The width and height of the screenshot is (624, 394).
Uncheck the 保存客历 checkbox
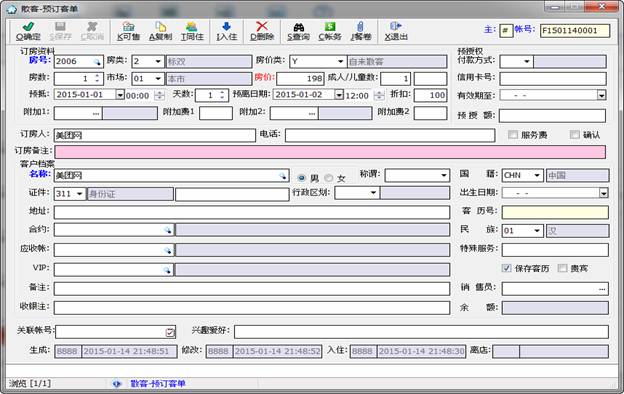click(506, 268)
